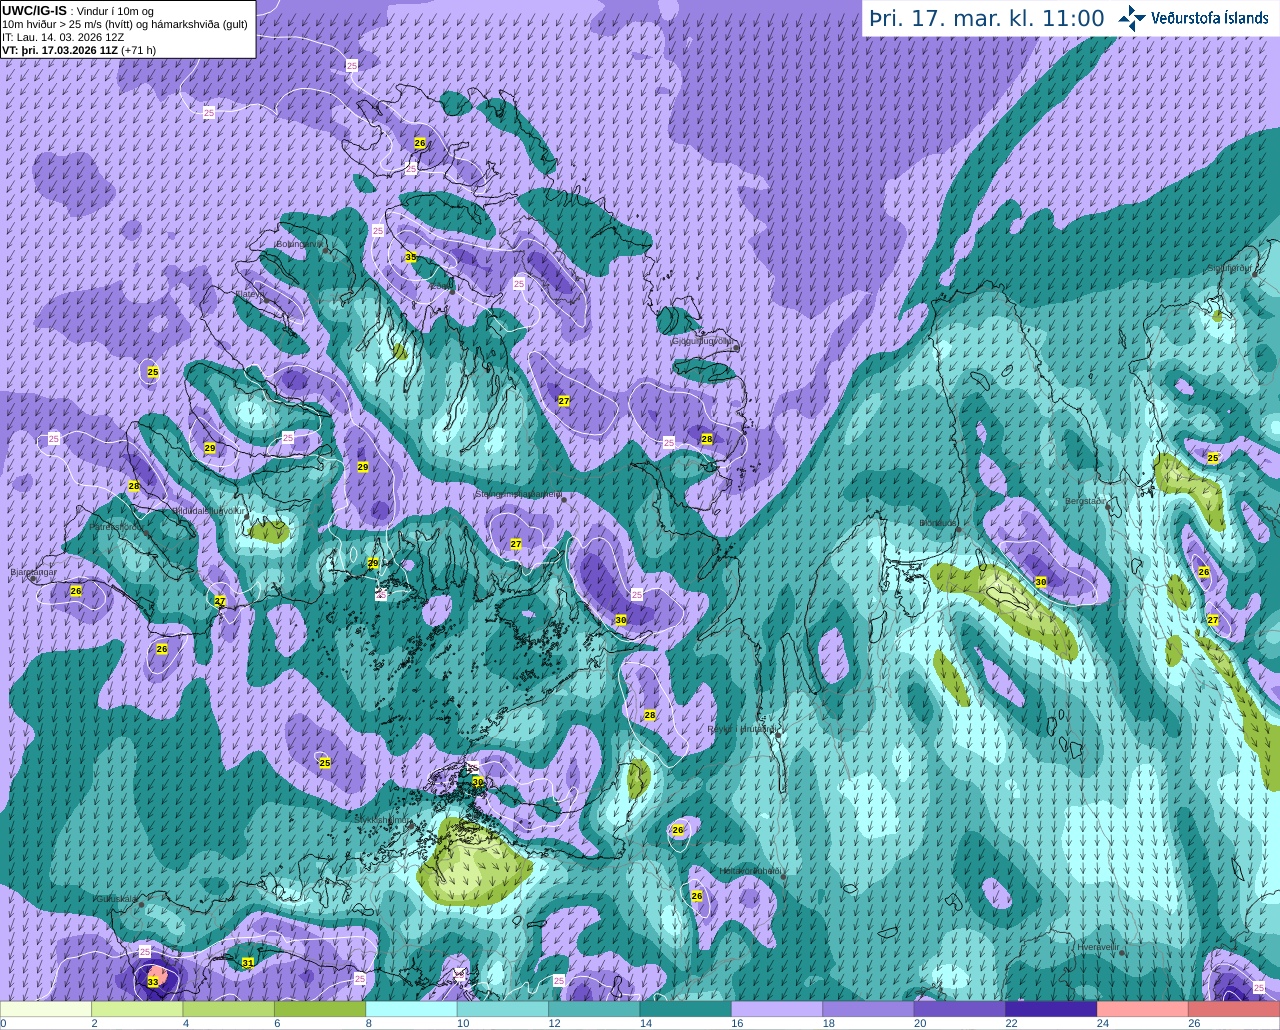This screenshot has height=1030, width=1280.
Task: Click the Steingrímsfjarðarheiði station label
Action: [x=518, y=494]
